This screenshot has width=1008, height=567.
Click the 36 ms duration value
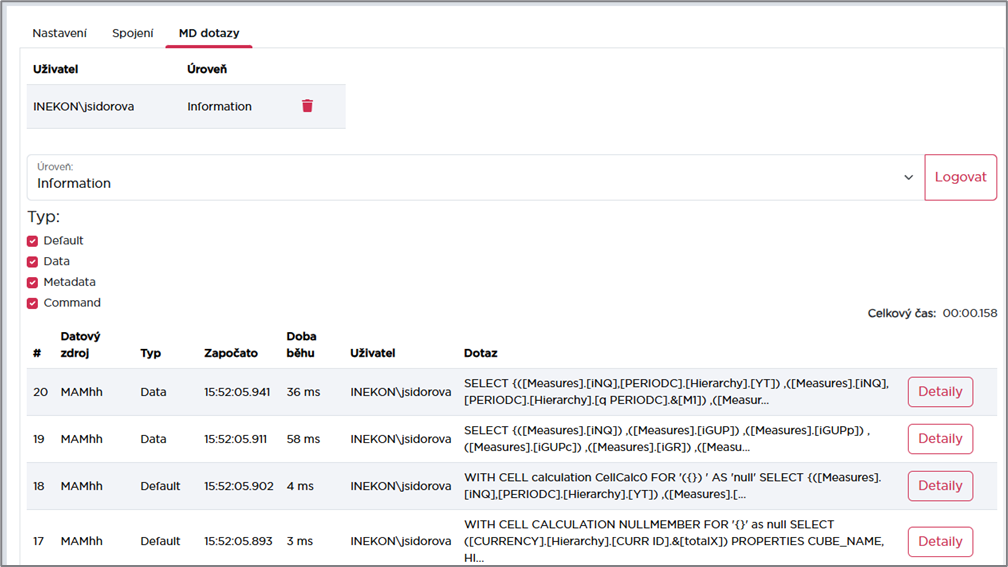point(303,392)
